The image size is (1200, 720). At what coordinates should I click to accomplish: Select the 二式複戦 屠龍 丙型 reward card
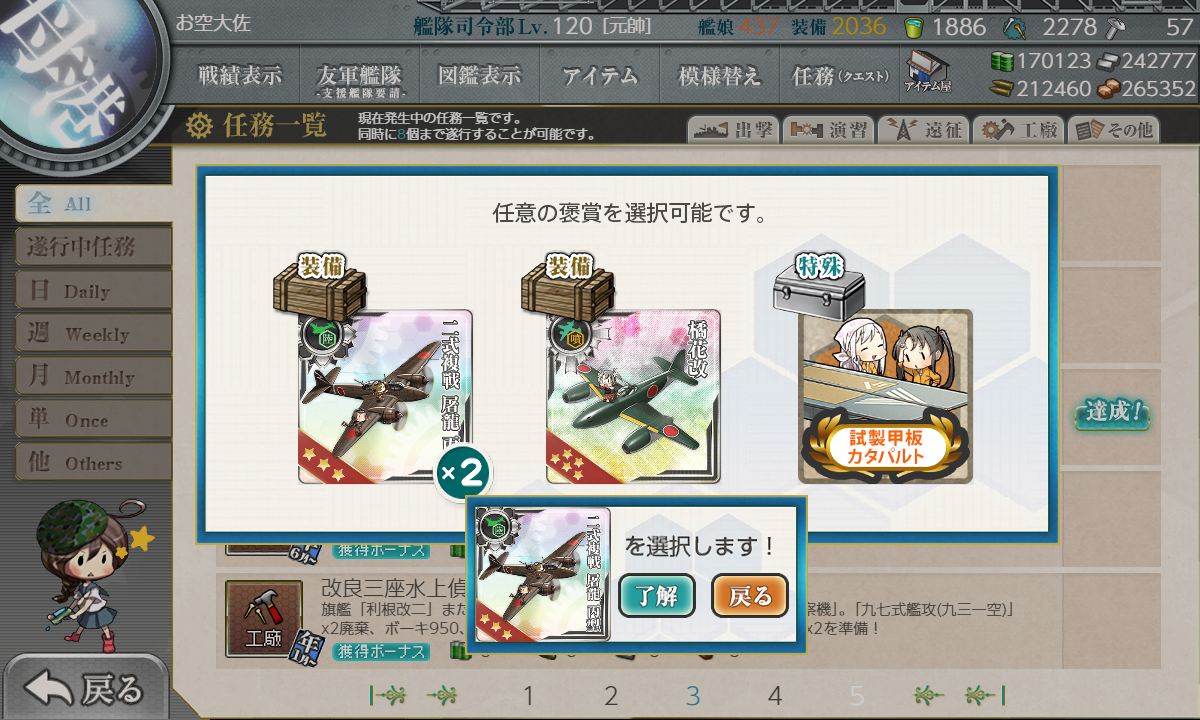385,397
